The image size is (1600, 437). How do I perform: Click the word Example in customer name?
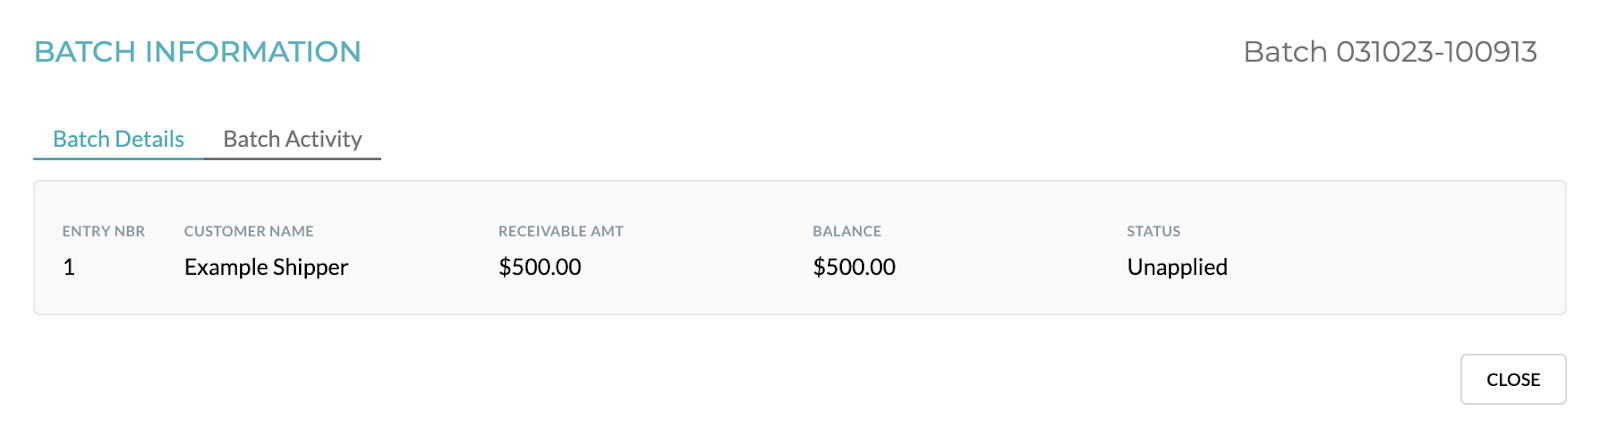point(226,267)
